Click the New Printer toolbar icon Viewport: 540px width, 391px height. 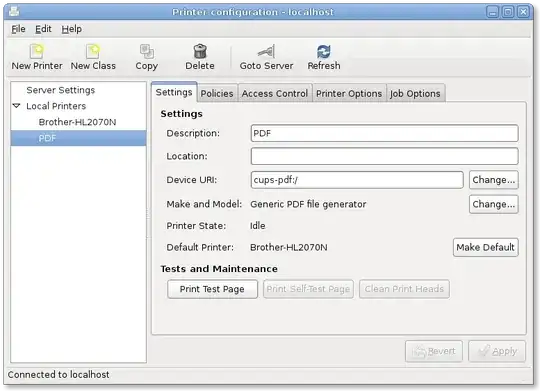coord(37,52)
